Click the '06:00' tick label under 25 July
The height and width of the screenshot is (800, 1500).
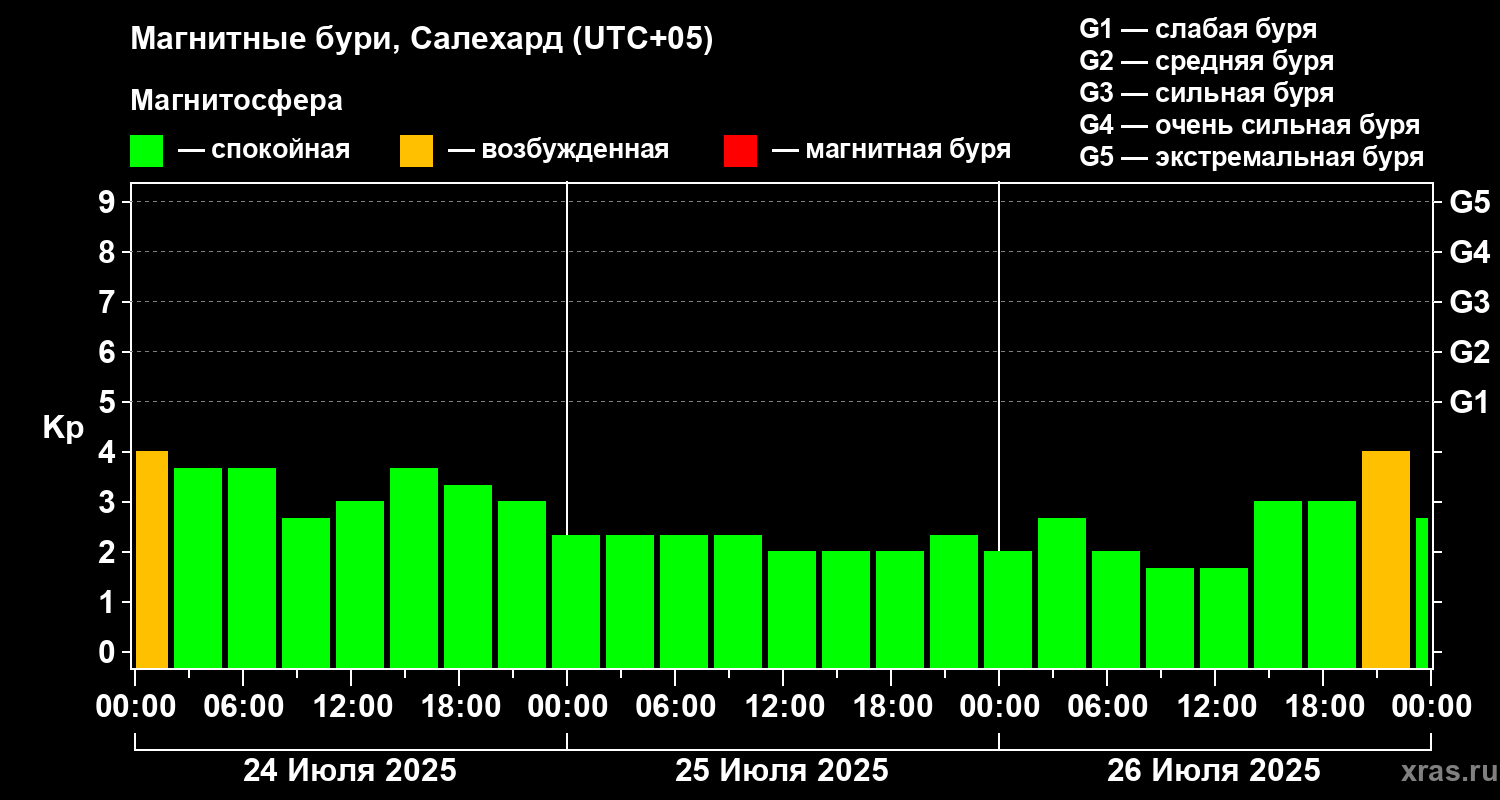[675, 707]
